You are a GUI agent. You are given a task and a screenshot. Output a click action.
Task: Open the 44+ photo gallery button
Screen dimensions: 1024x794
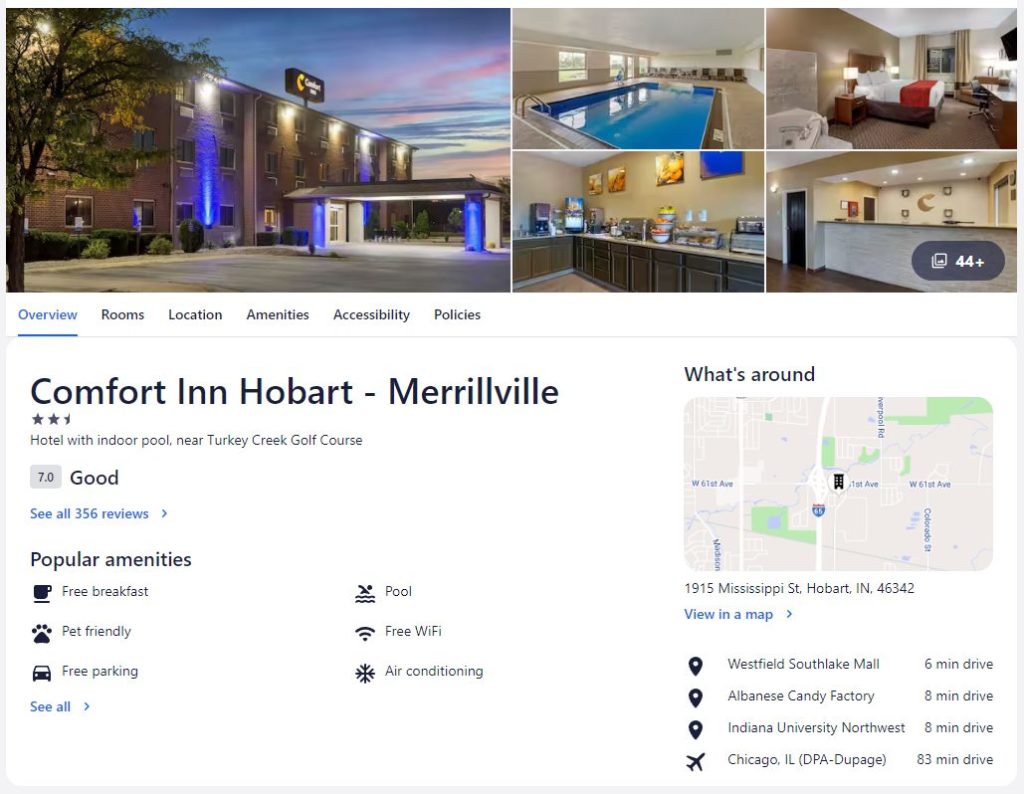[957, 261]
